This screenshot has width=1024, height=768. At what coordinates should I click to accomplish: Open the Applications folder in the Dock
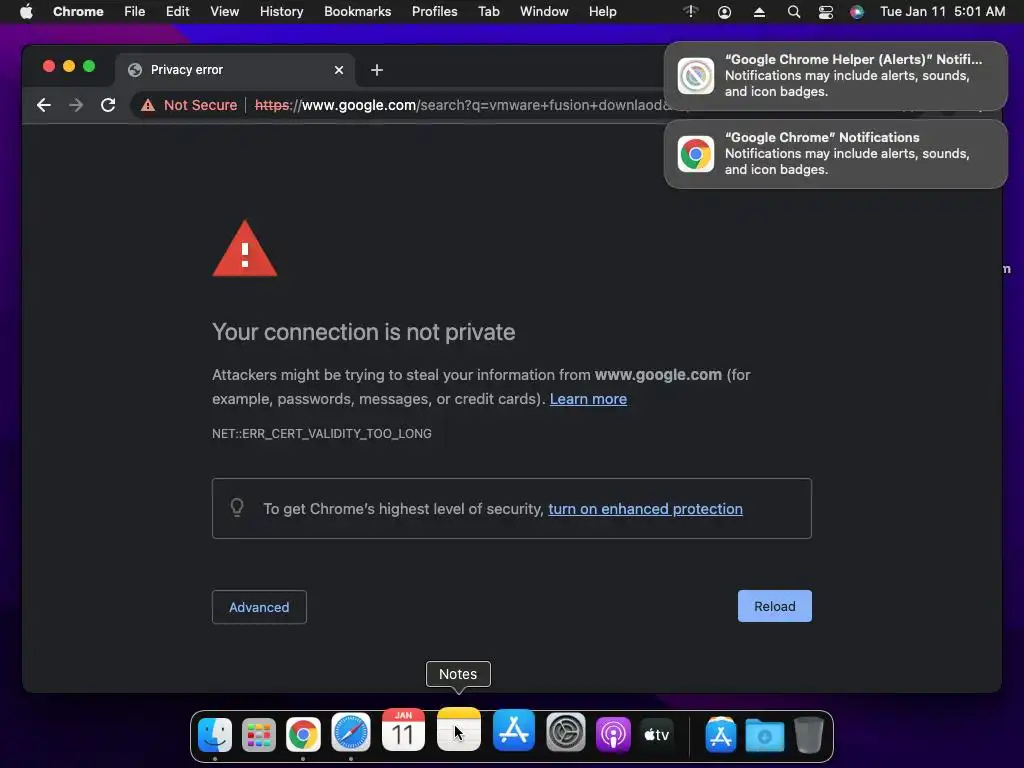pos(721,735)
